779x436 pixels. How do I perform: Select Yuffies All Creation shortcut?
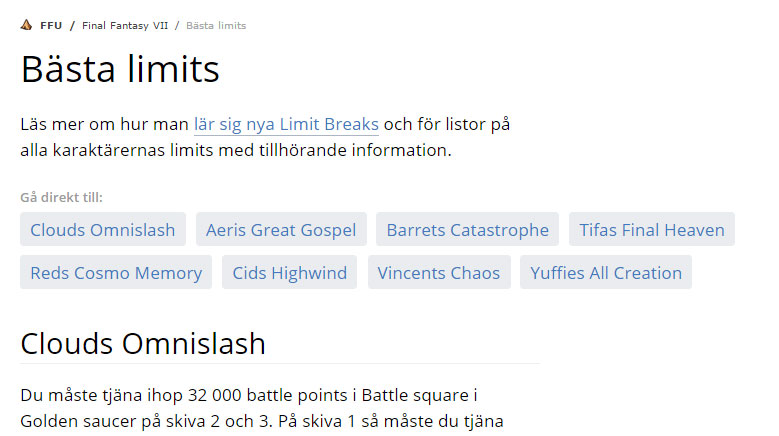[x=605, y=273]
